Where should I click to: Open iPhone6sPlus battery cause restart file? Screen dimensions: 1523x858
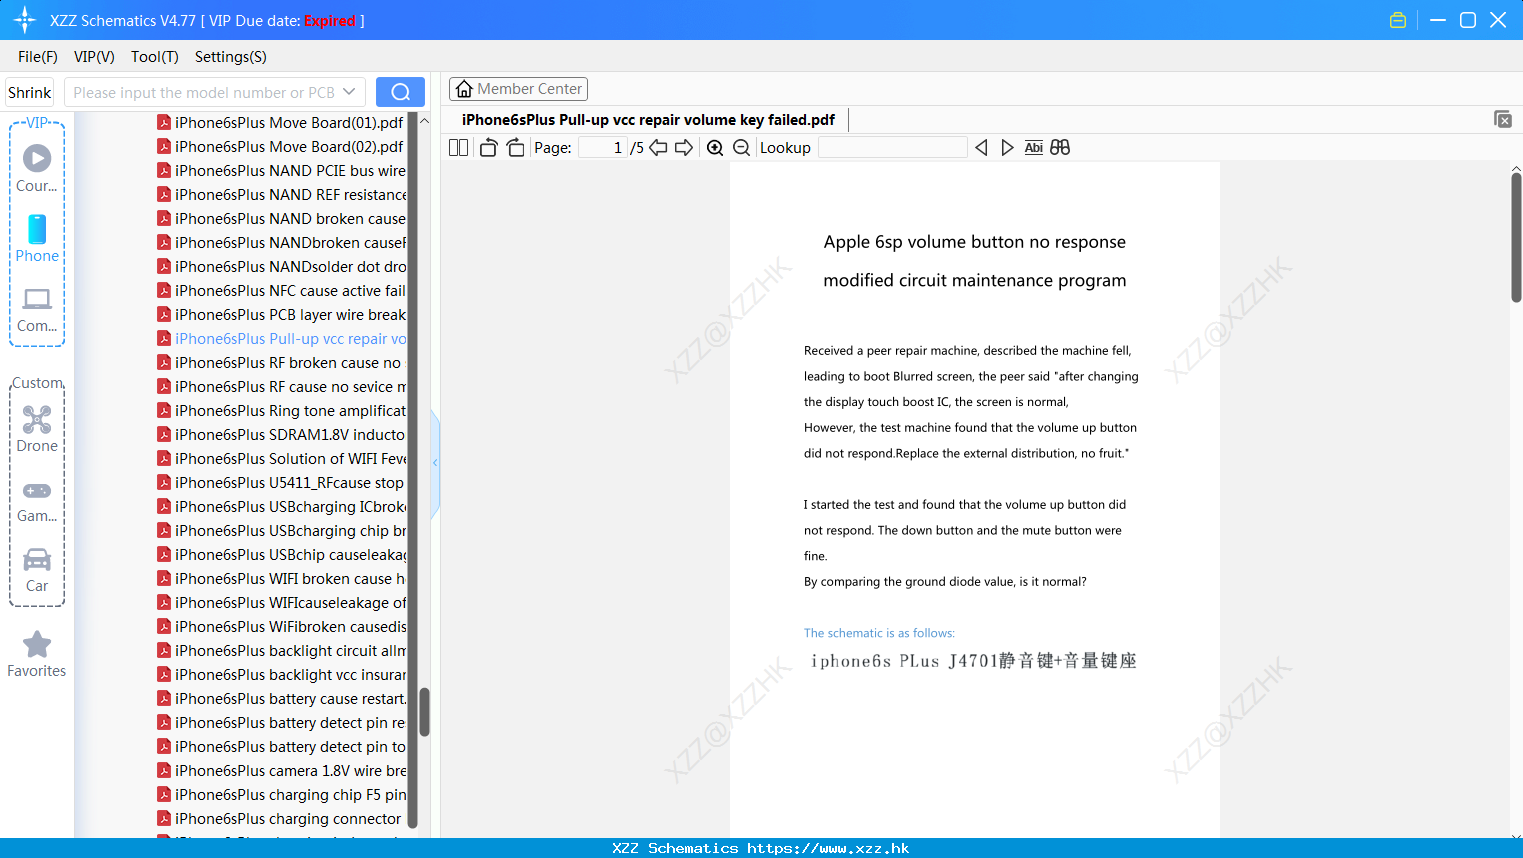tap(281, 699)
